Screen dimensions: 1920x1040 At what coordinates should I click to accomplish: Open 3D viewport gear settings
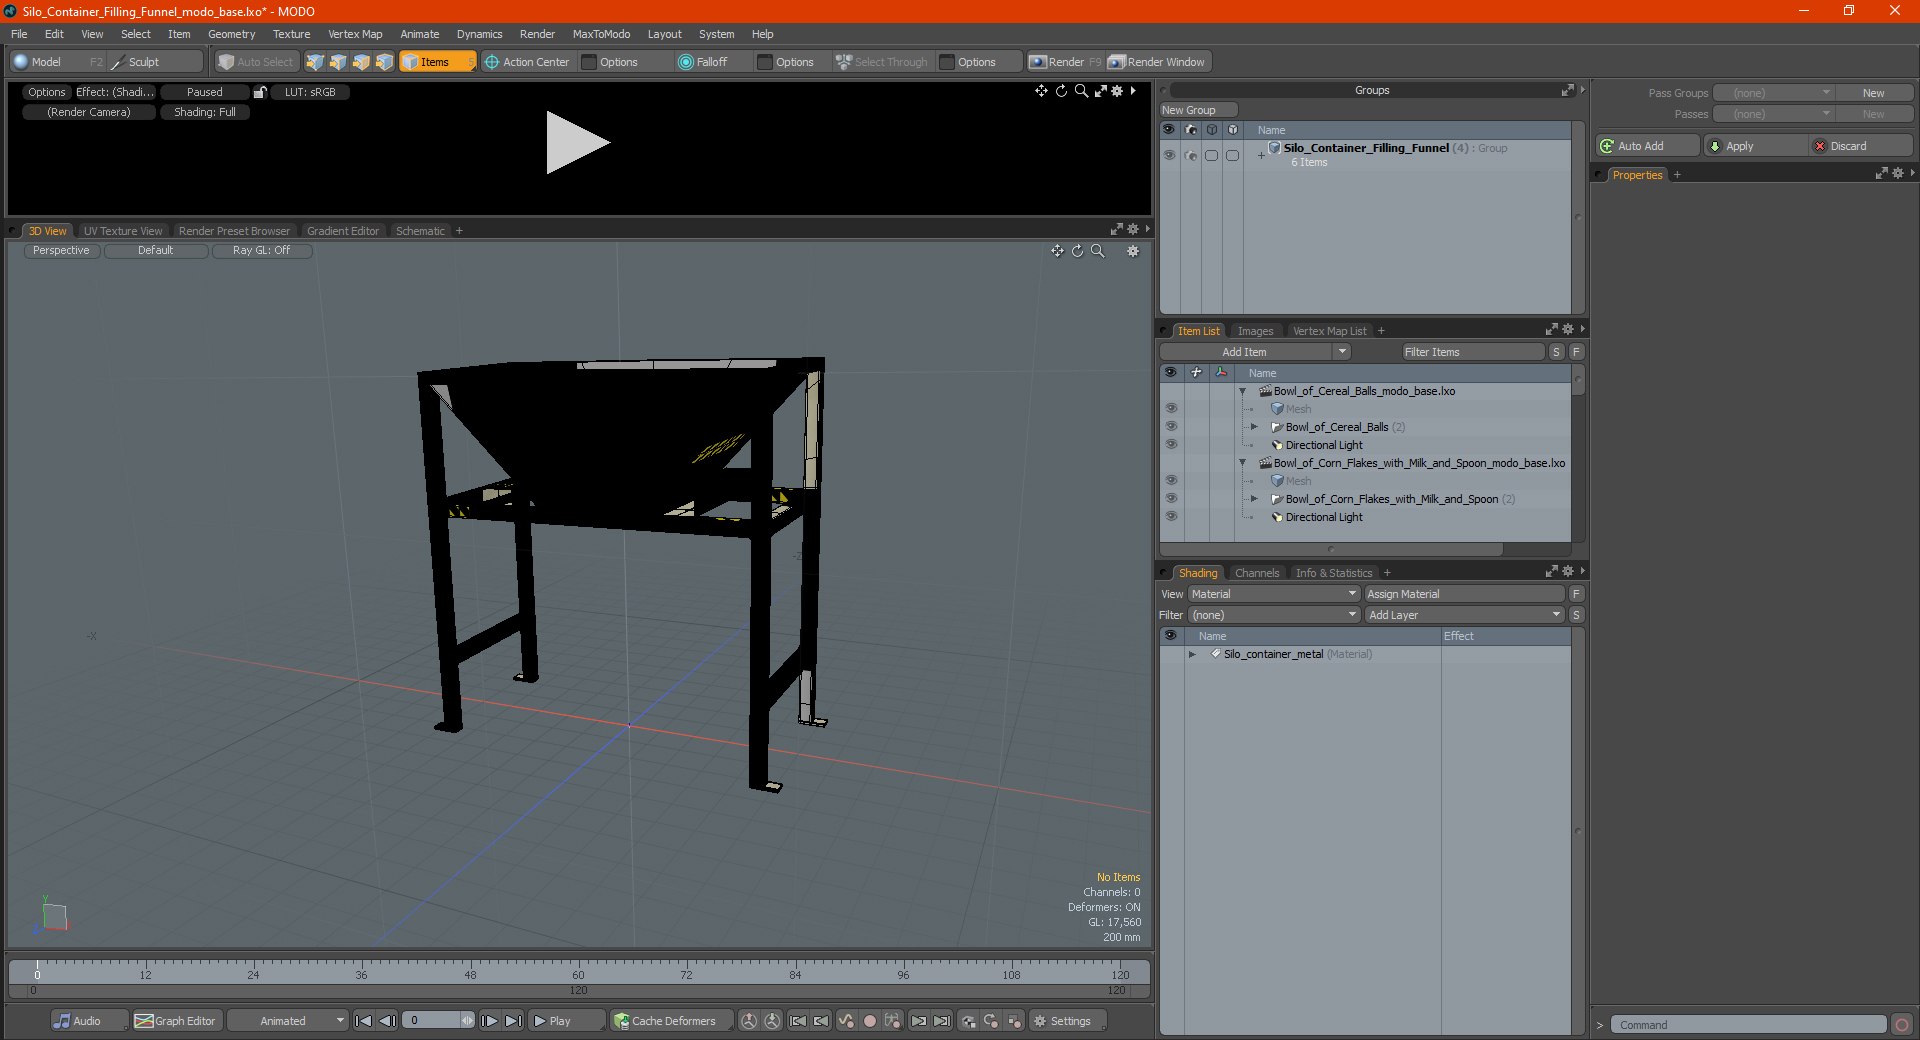click(1133, 251)
